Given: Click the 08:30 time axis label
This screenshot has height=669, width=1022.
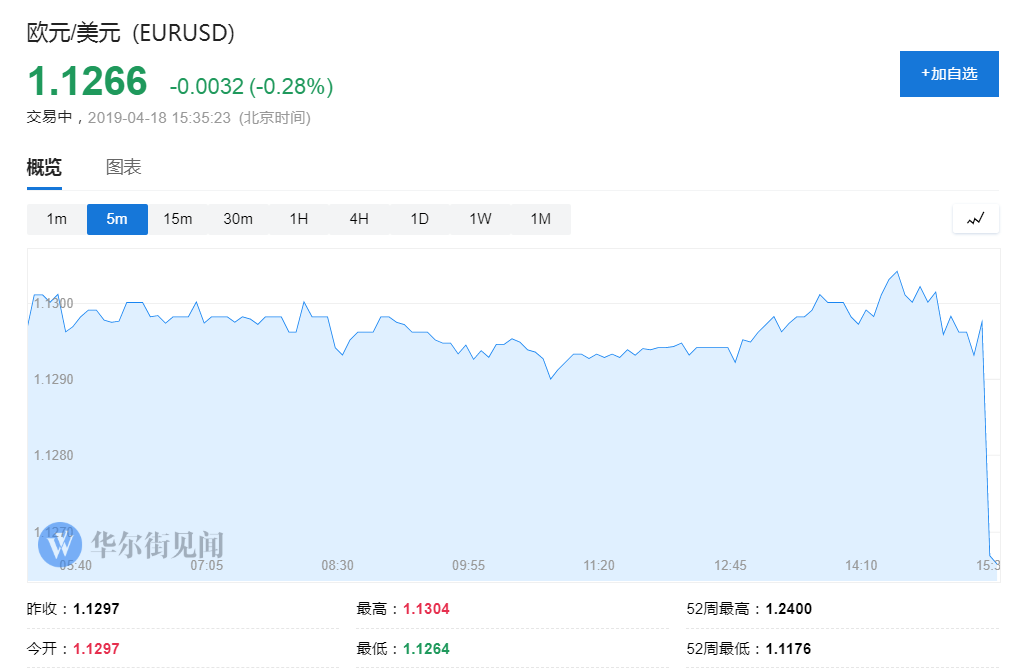Looking at the screenshot, I should pos(337,565).
